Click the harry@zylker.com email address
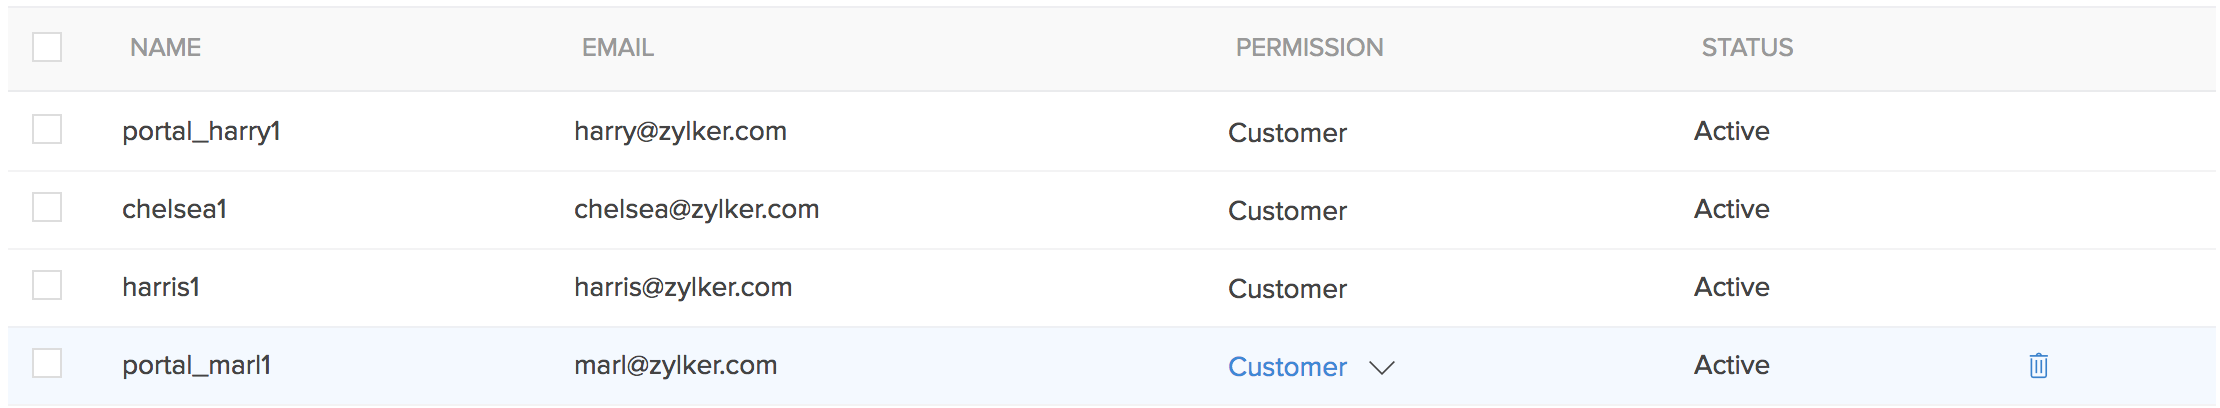This screenshot has width=2220, height=408. click(x=680, y=131)
